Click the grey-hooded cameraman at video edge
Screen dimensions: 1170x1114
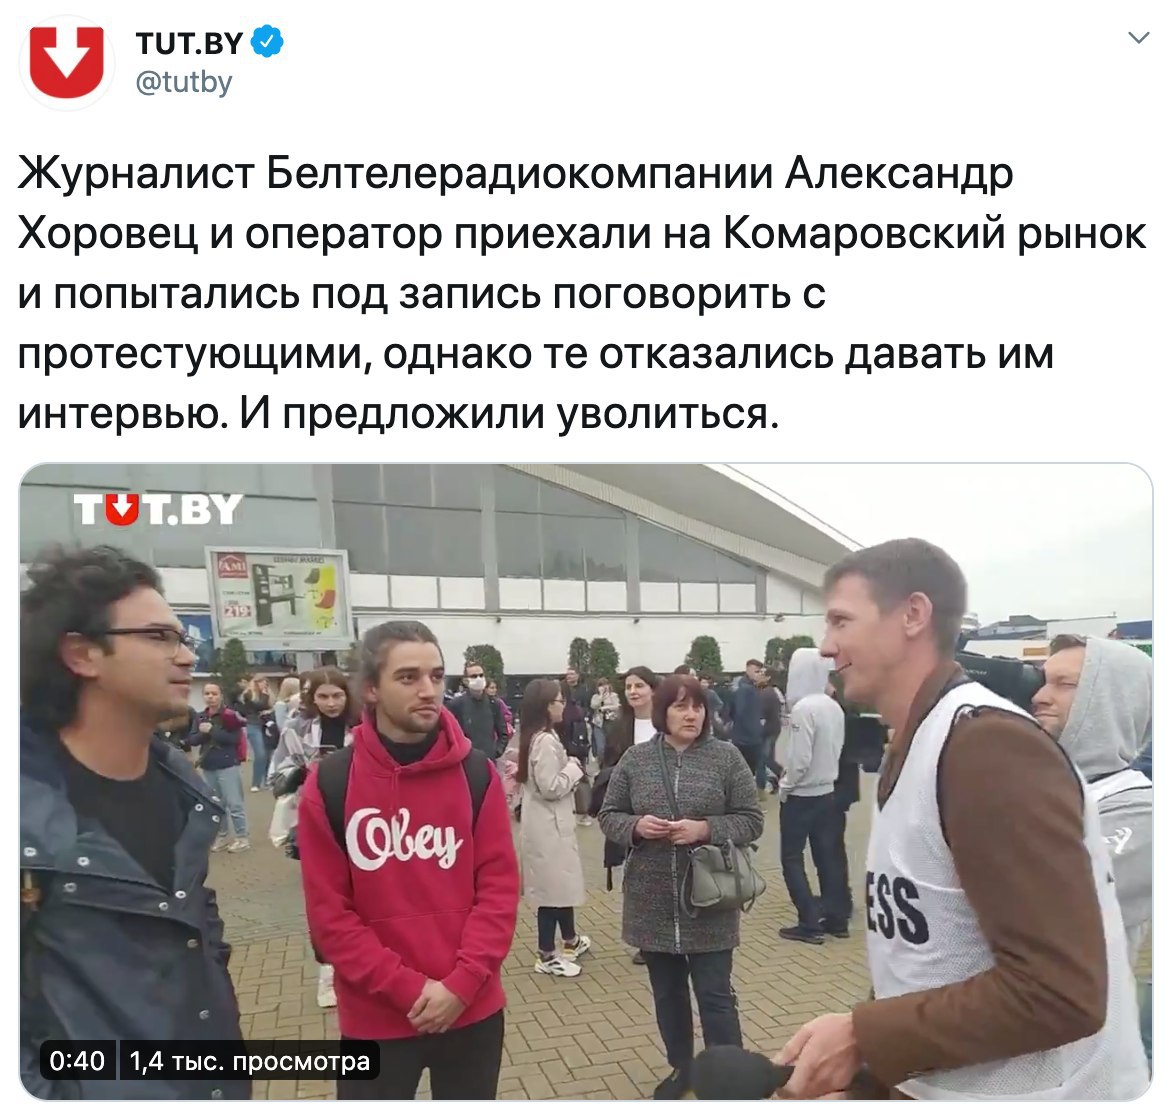tap(1093, 739)
